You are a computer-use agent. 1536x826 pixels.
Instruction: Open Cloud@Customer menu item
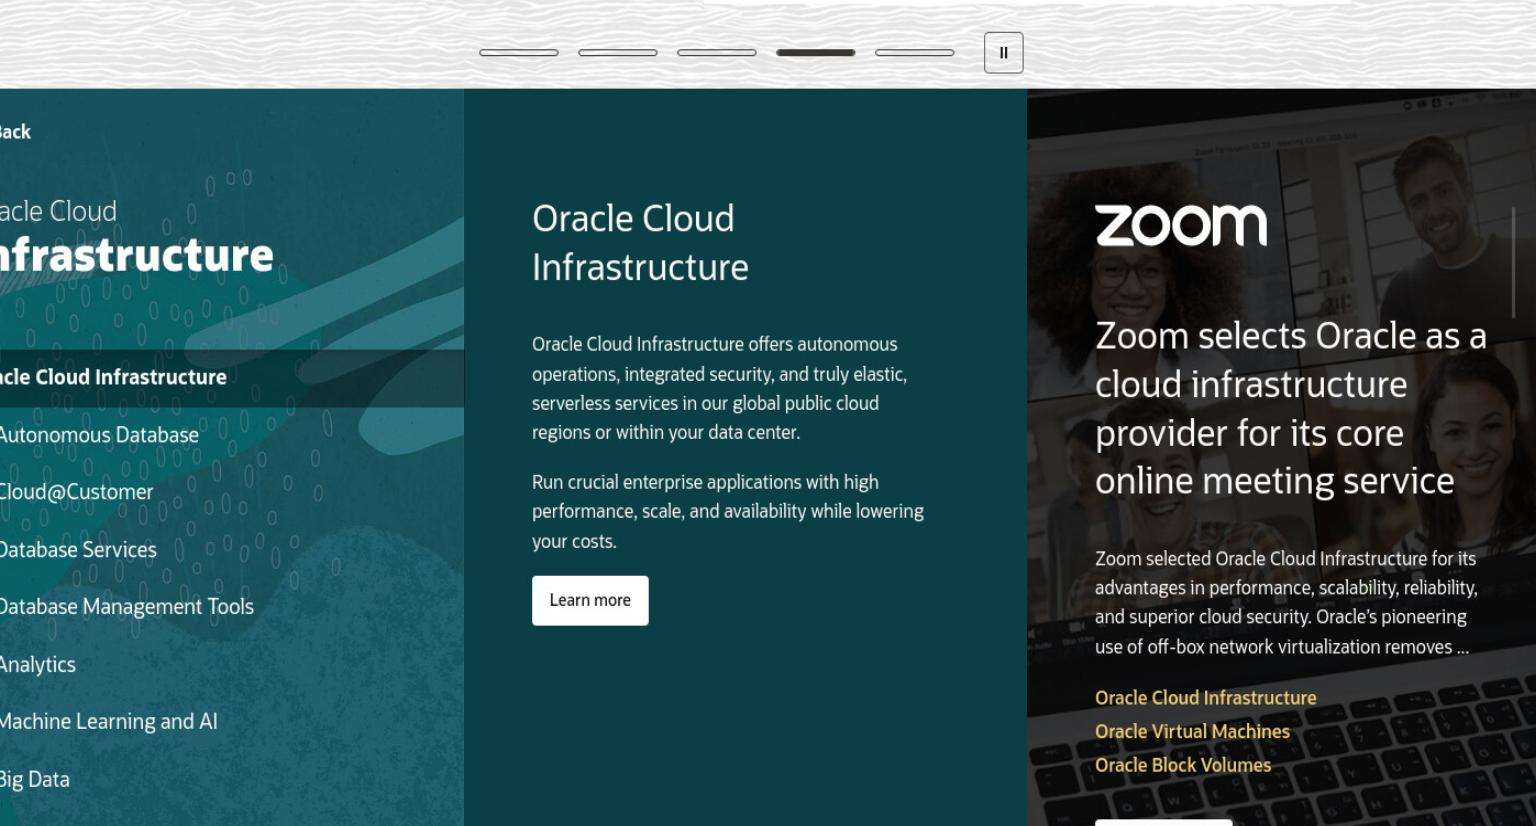click(x=76, y=492)
